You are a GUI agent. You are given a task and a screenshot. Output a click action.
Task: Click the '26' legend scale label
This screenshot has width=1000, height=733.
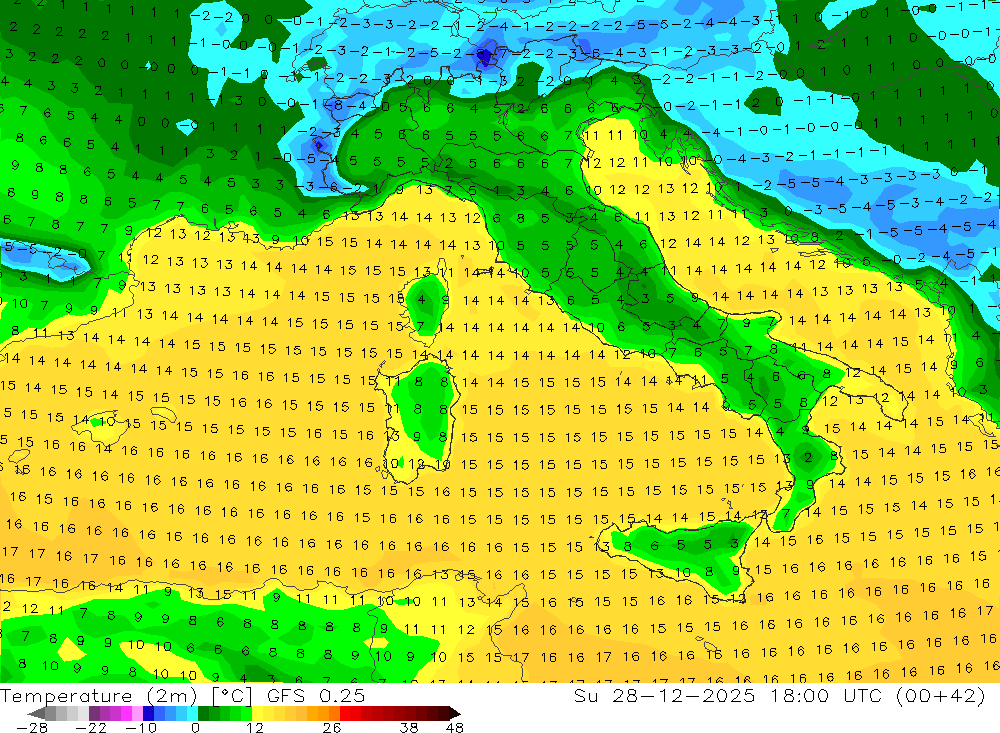pyautogui.click(x=332, y=728)
